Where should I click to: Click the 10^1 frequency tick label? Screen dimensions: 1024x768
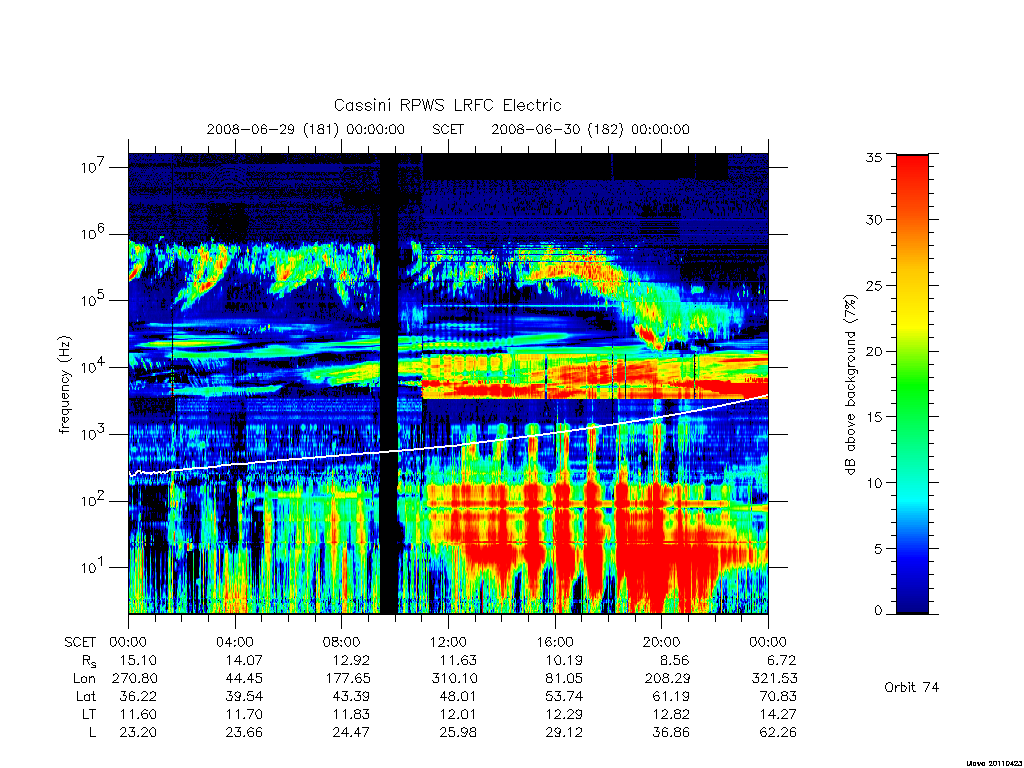[95, 566]
